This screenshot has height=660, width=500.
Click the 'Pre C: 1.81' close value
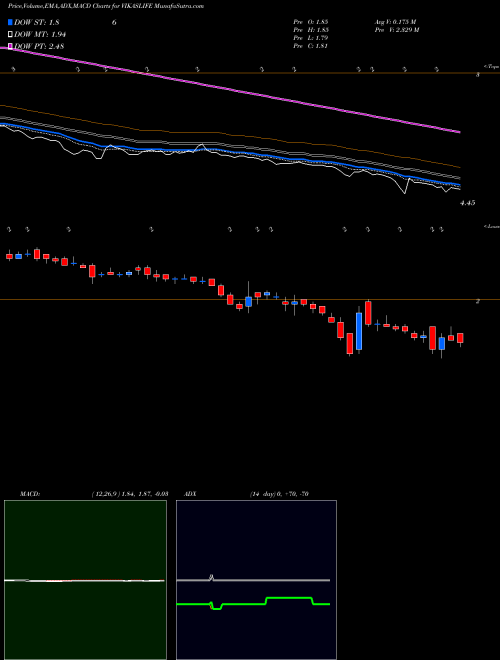[x=311, y=46]
